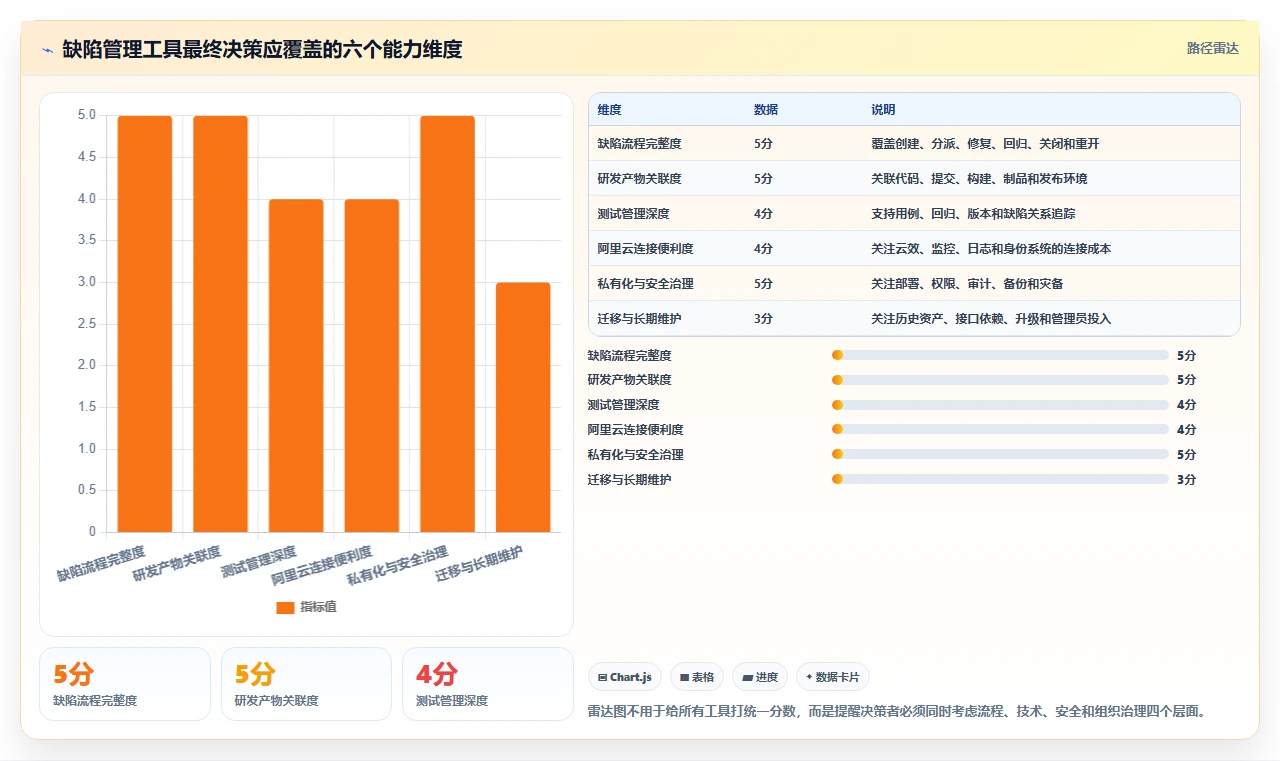1280x761 pixels.
Task: Click the lightning icon beside the title
Action: (x=47, y=49)
